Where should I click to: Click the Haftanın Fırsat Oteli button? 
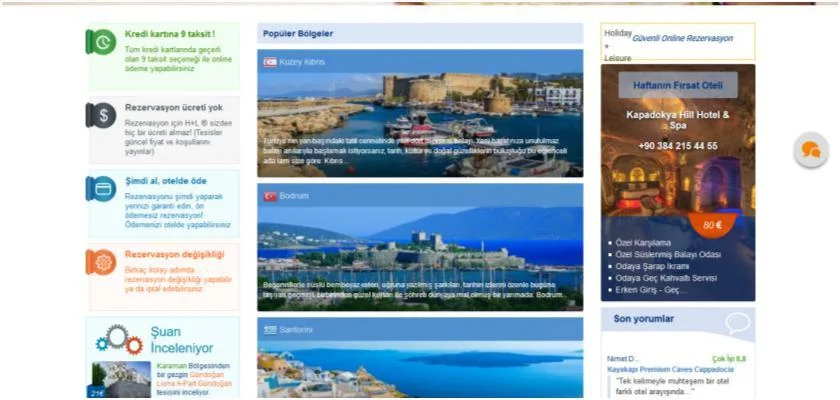pos(677,87)
